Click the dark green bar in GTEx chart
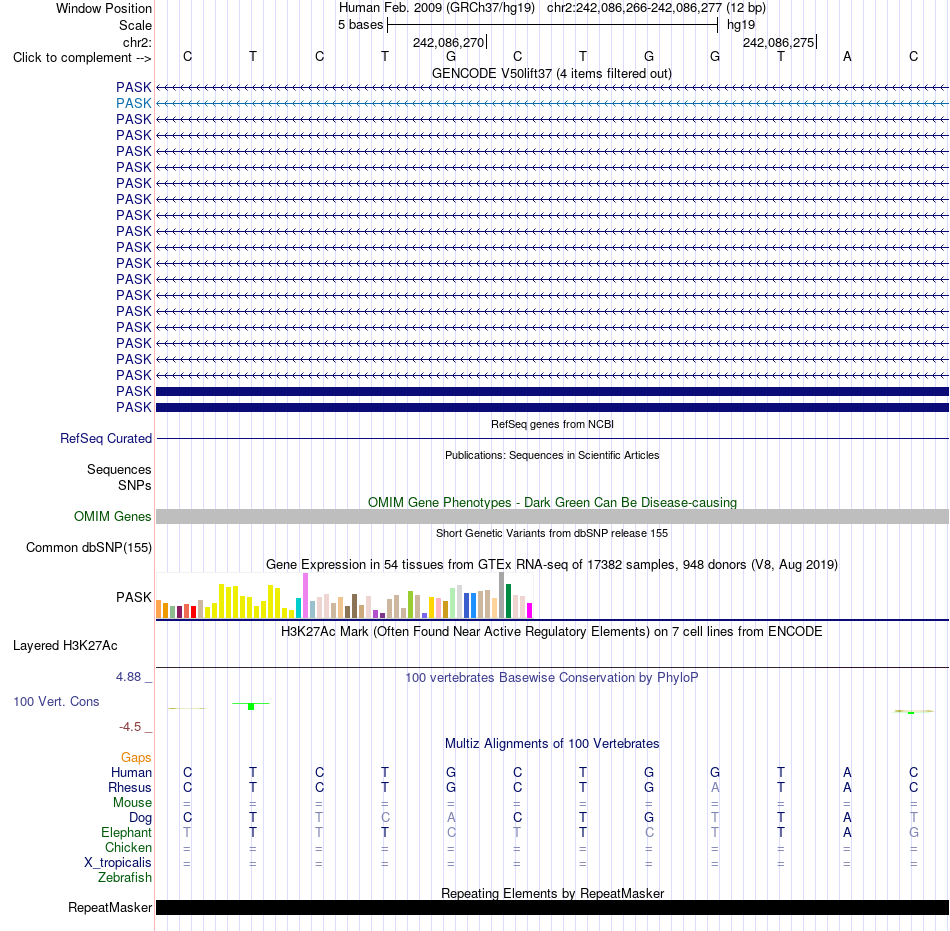The height and width of the screenshot is (931, 950). coord(509,601)
